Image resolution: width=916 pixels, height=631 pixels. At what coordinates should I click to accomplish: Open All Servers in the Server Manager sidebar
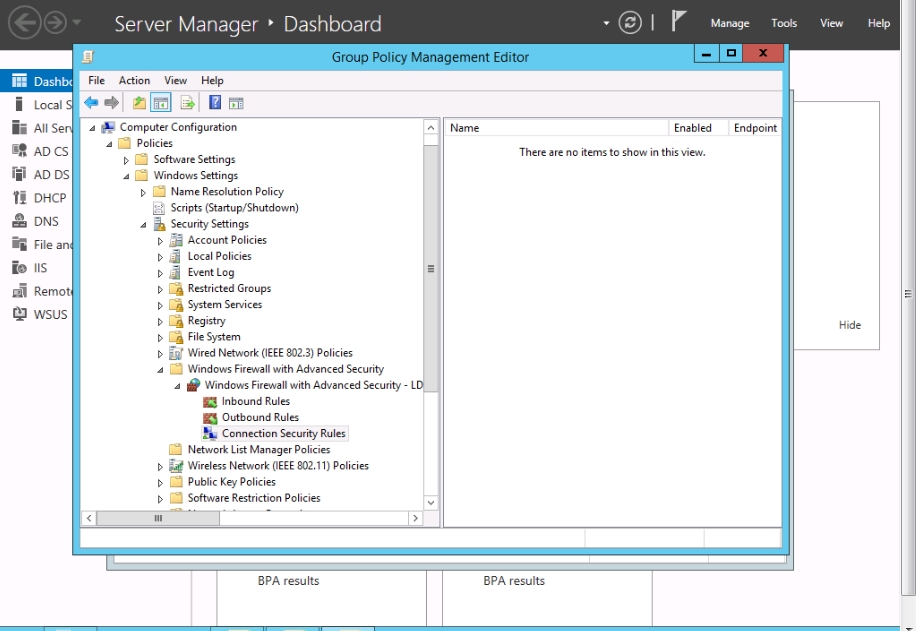(x=42, y=128)
